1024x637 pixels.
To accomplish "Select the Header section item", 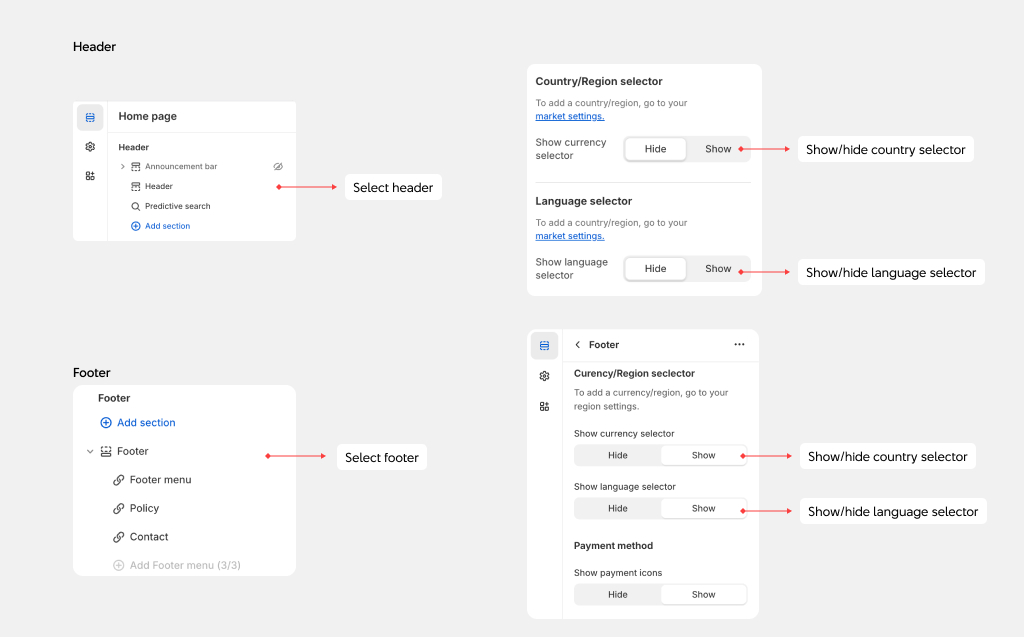I will 158,187.
